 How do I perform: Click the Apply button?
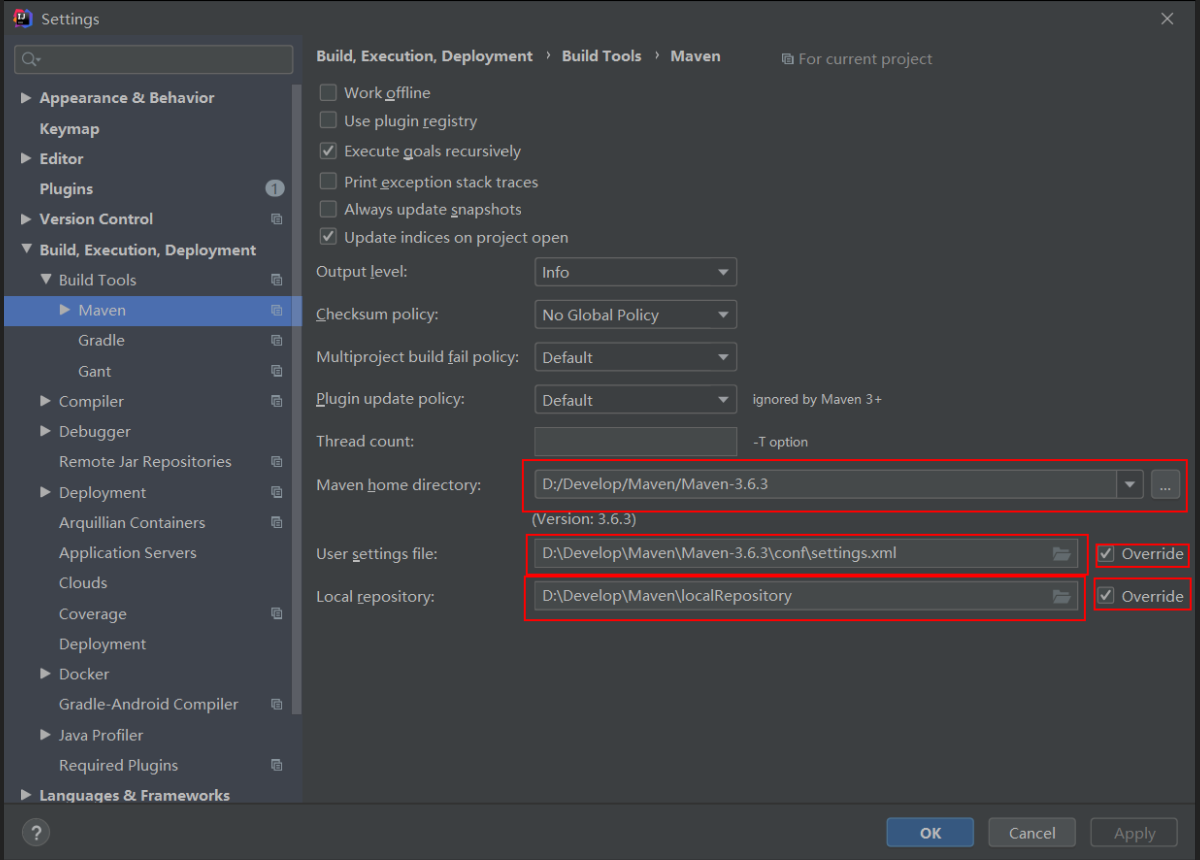click(1134, 832)
